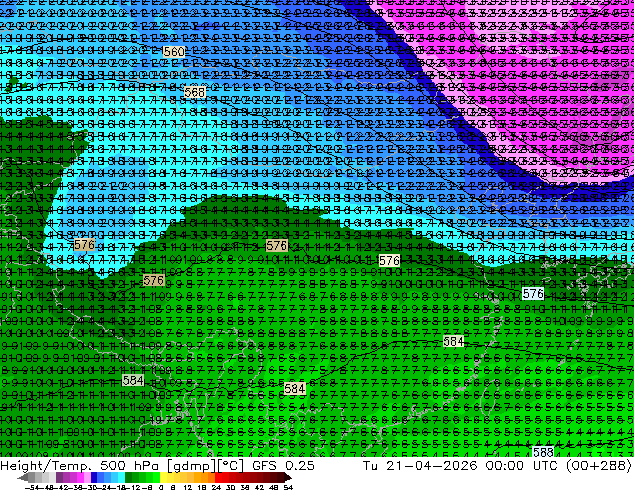Click the 'GFS 0.25' model text
The width and height of the screenshot is (634, 490).
283,465
